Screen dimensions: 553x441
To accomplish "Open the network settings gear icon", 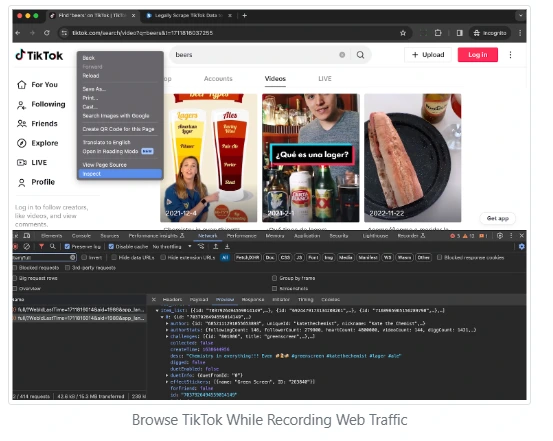I will [x=521, y=247].
